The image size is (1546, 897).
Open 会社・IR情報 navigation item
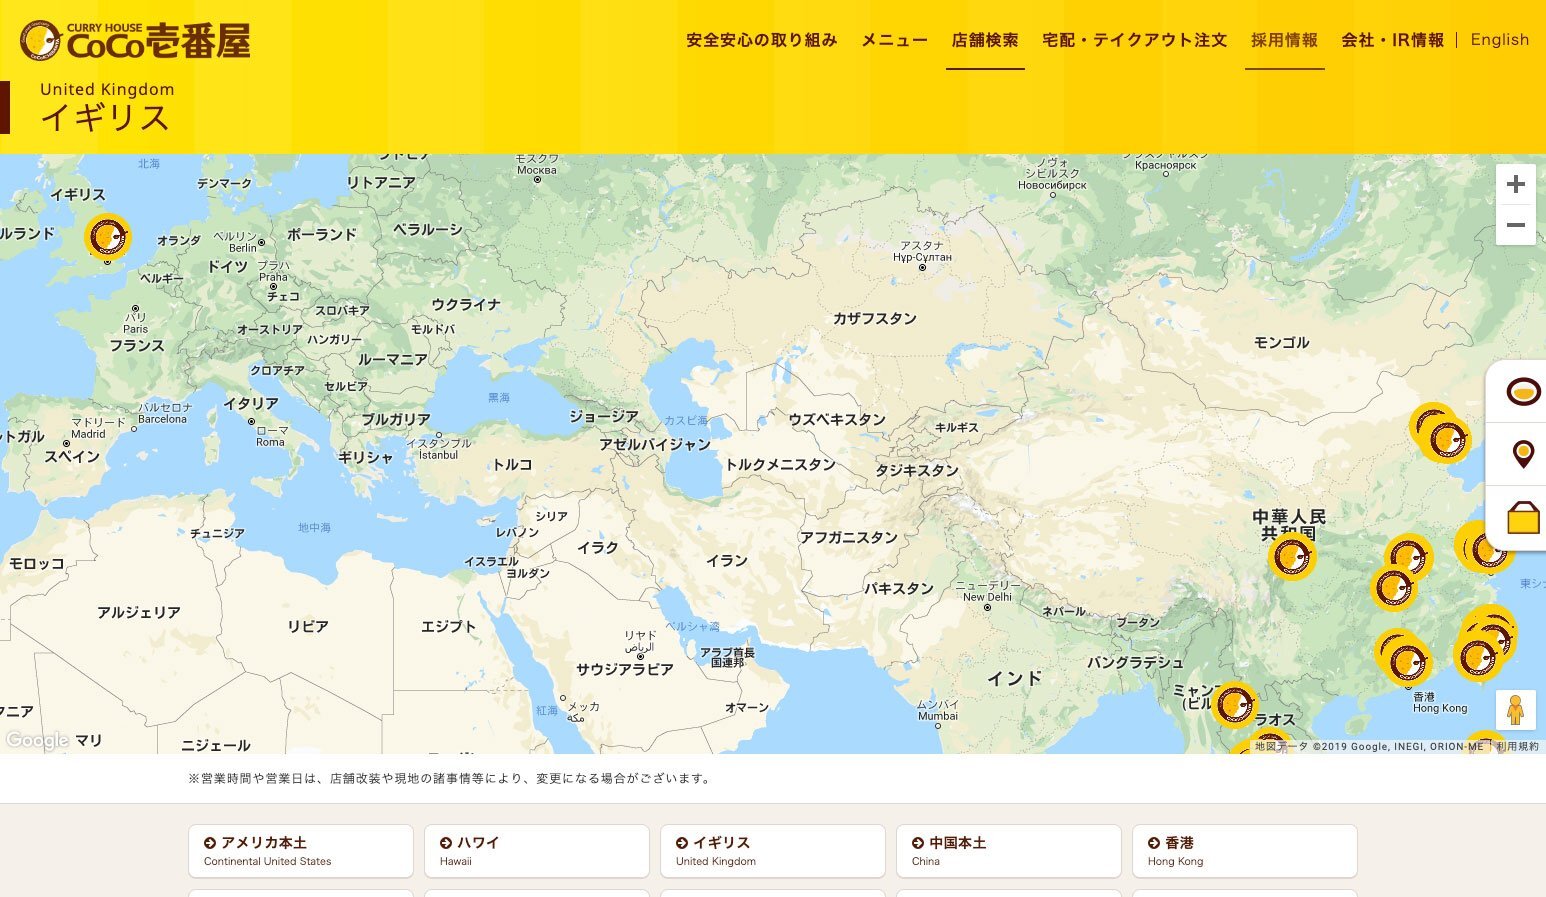point(1393,40)
